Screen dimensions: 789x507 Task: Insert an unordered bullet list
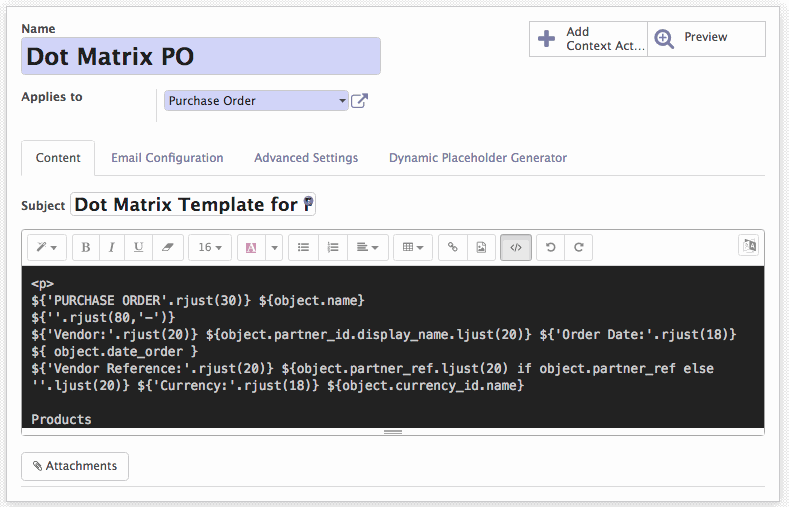303,247
